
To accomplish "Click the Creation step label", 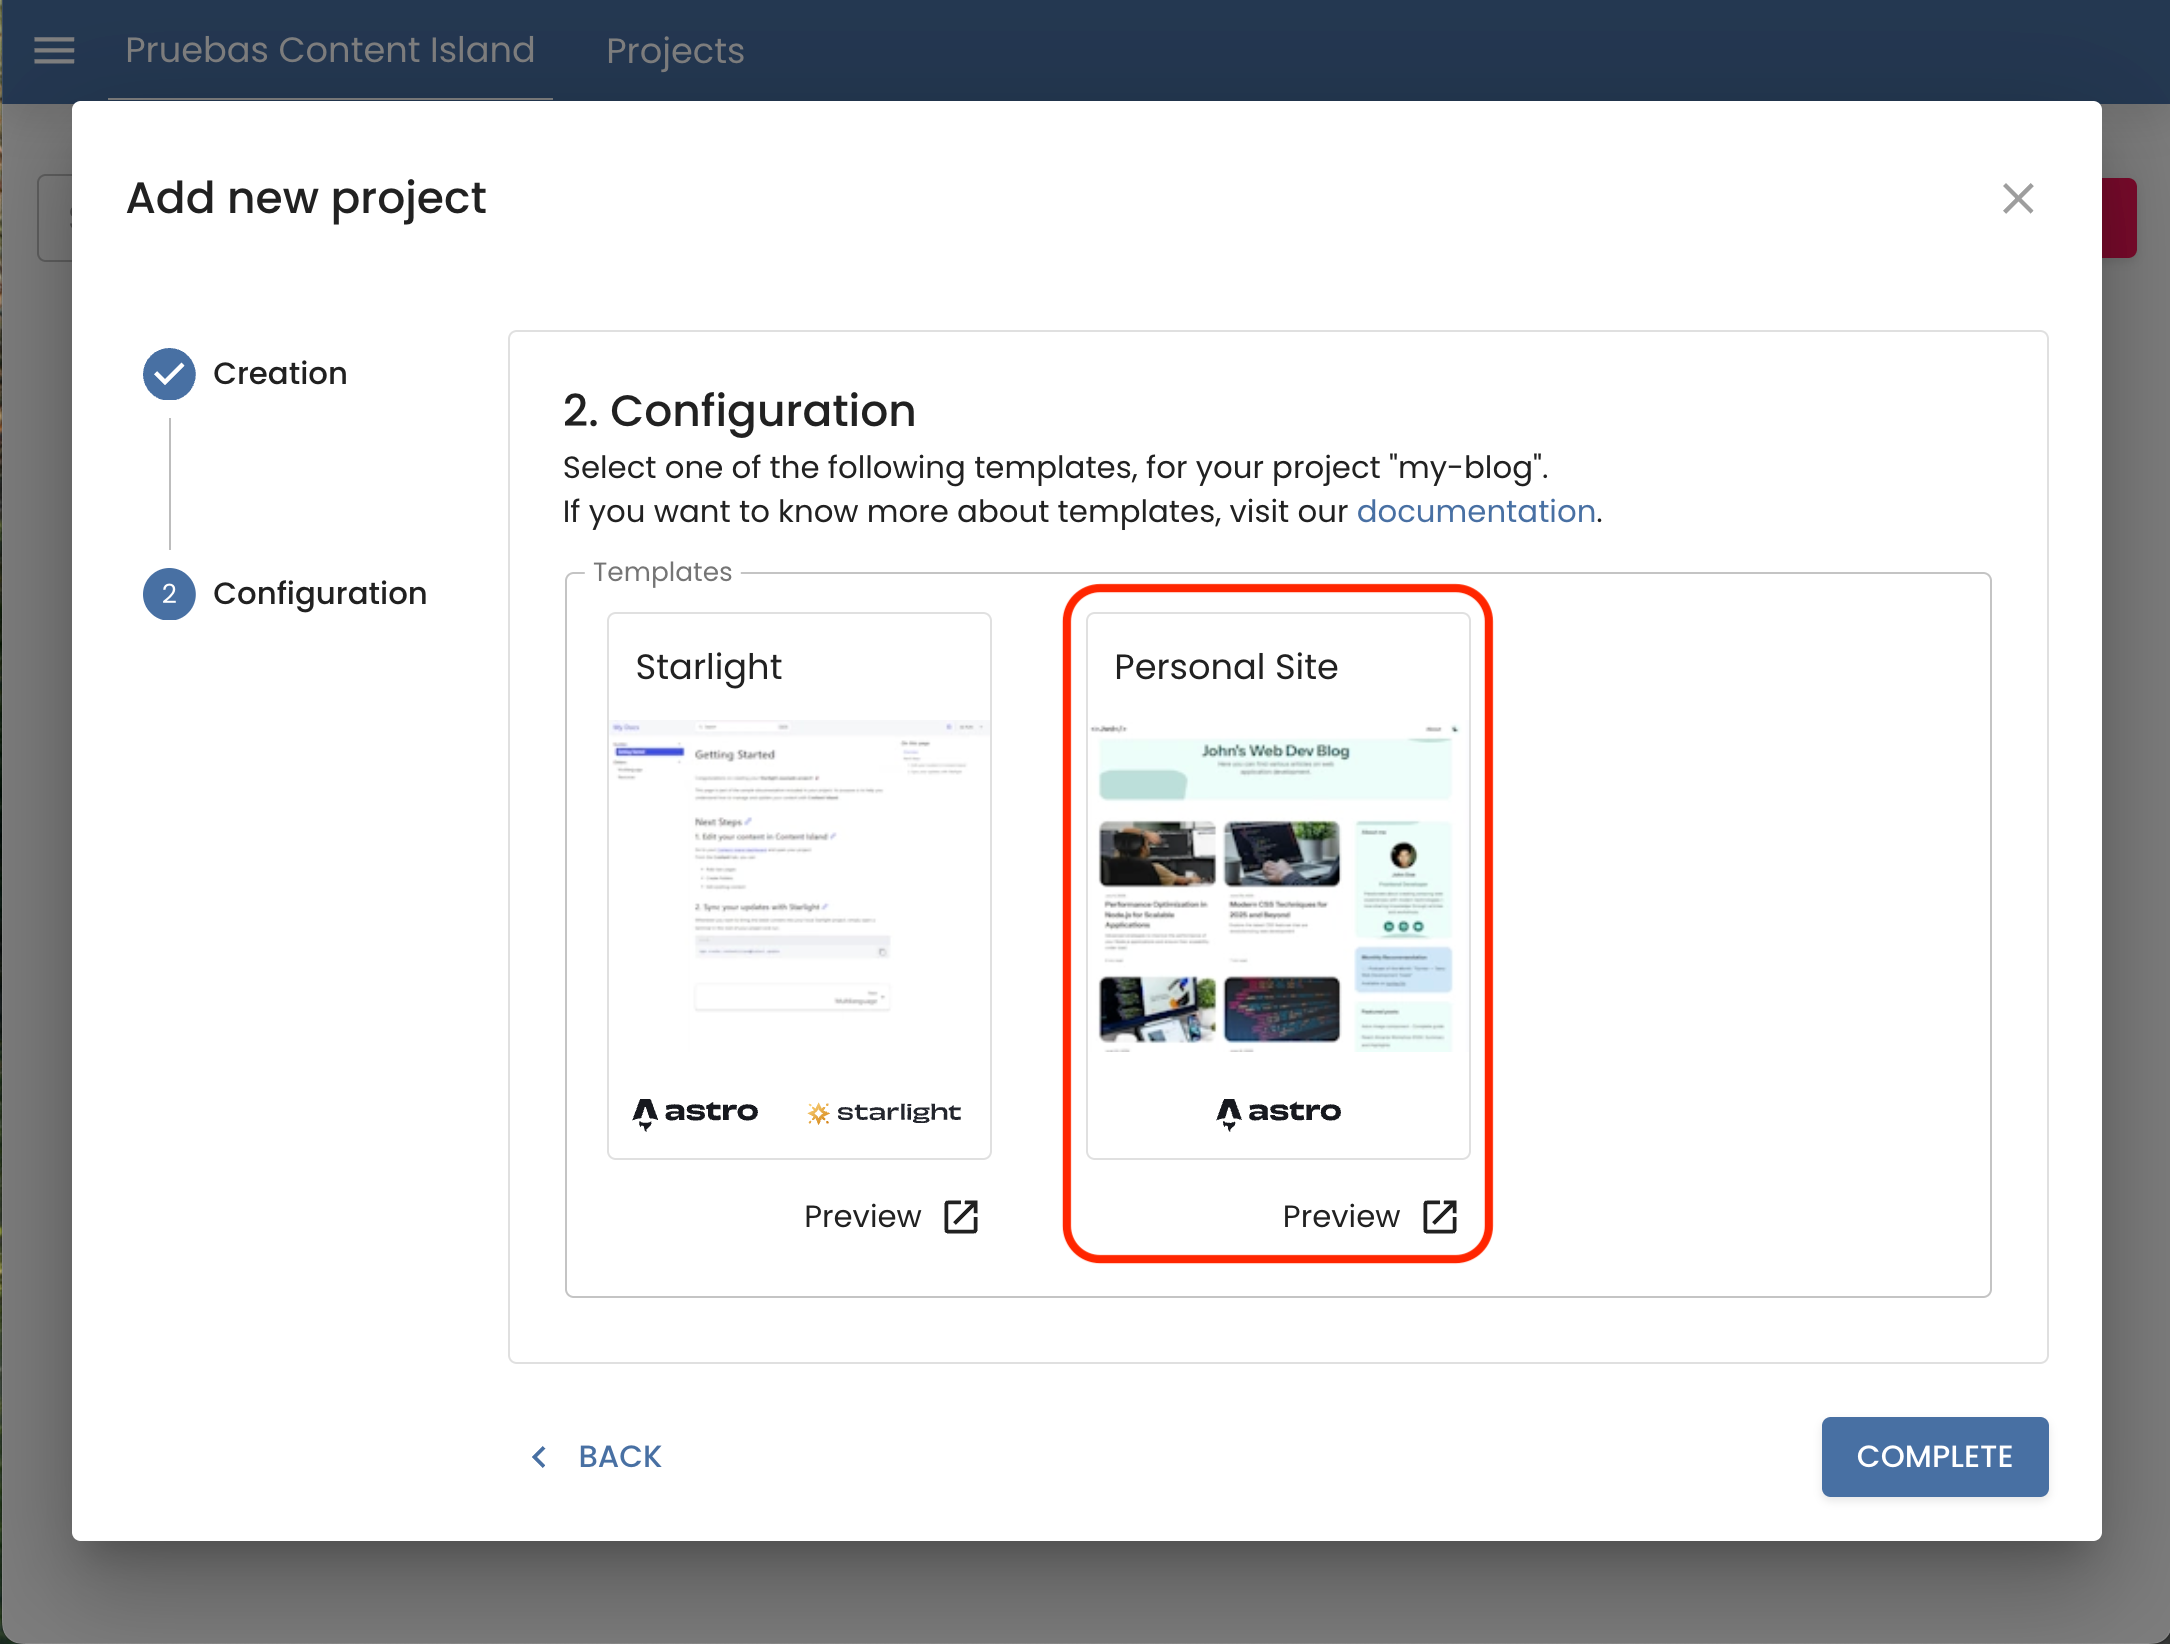I will 280,374.
